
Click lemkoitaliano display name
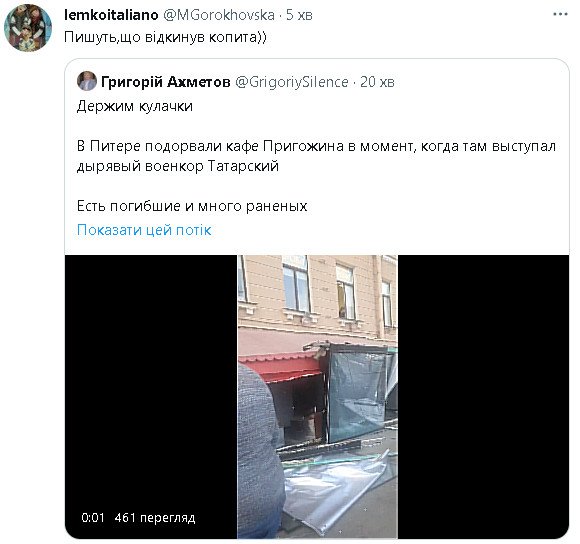111,15
